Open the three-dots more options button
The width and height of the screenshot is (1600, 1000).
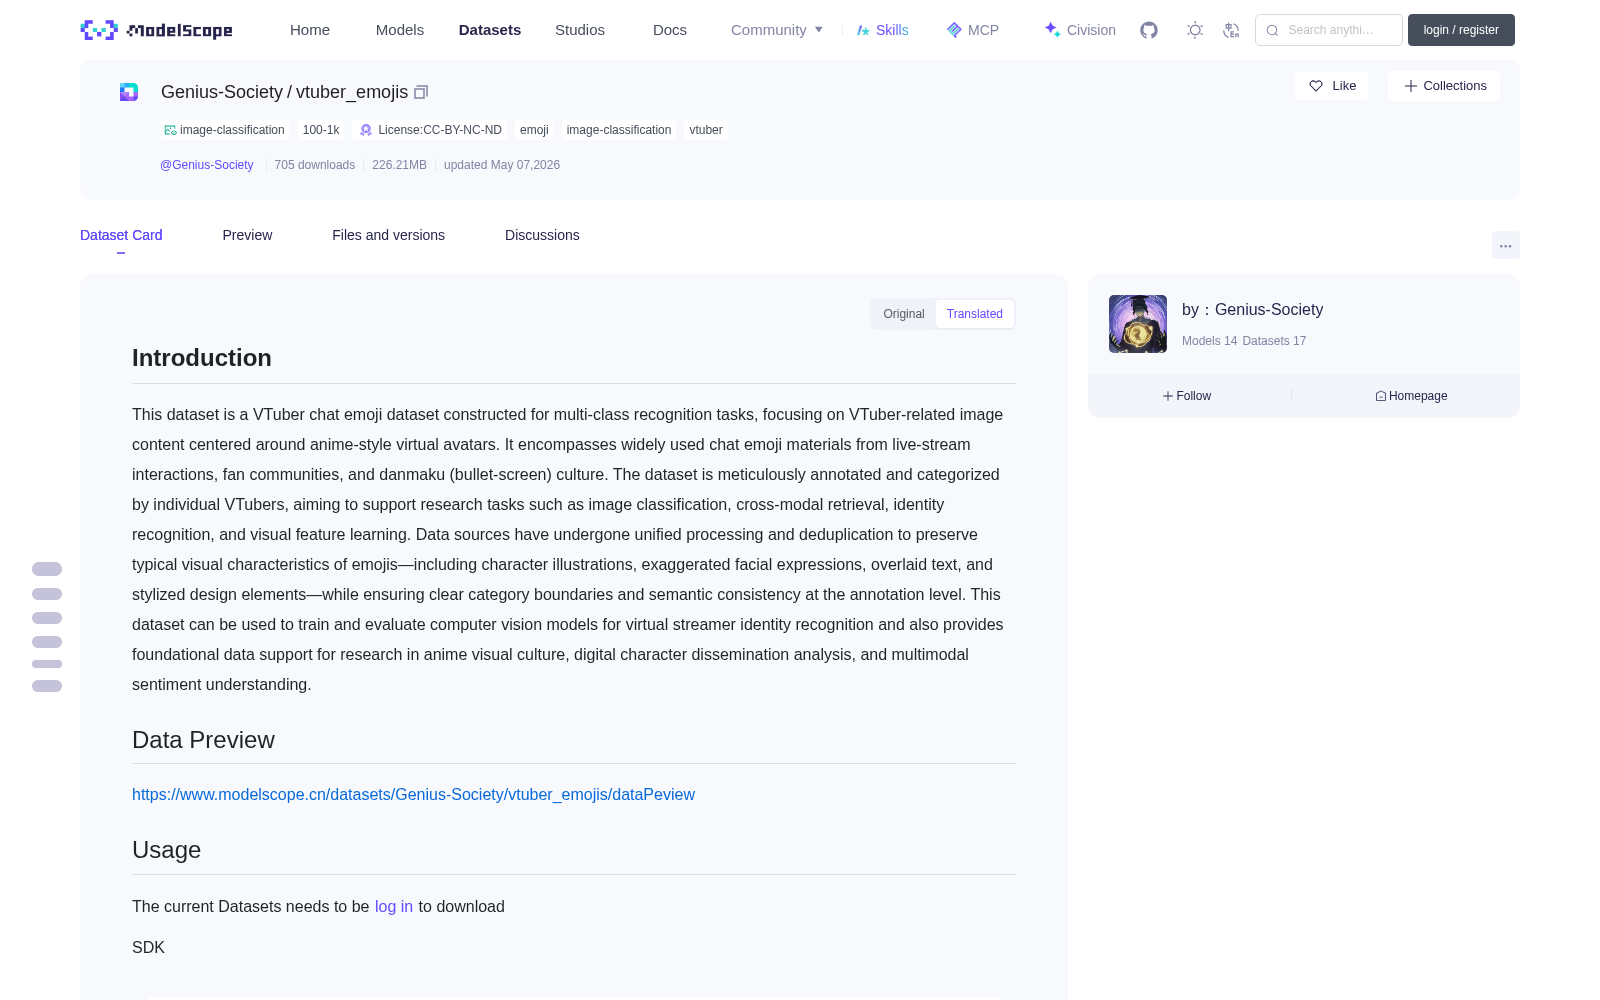tap(1505, 245)
